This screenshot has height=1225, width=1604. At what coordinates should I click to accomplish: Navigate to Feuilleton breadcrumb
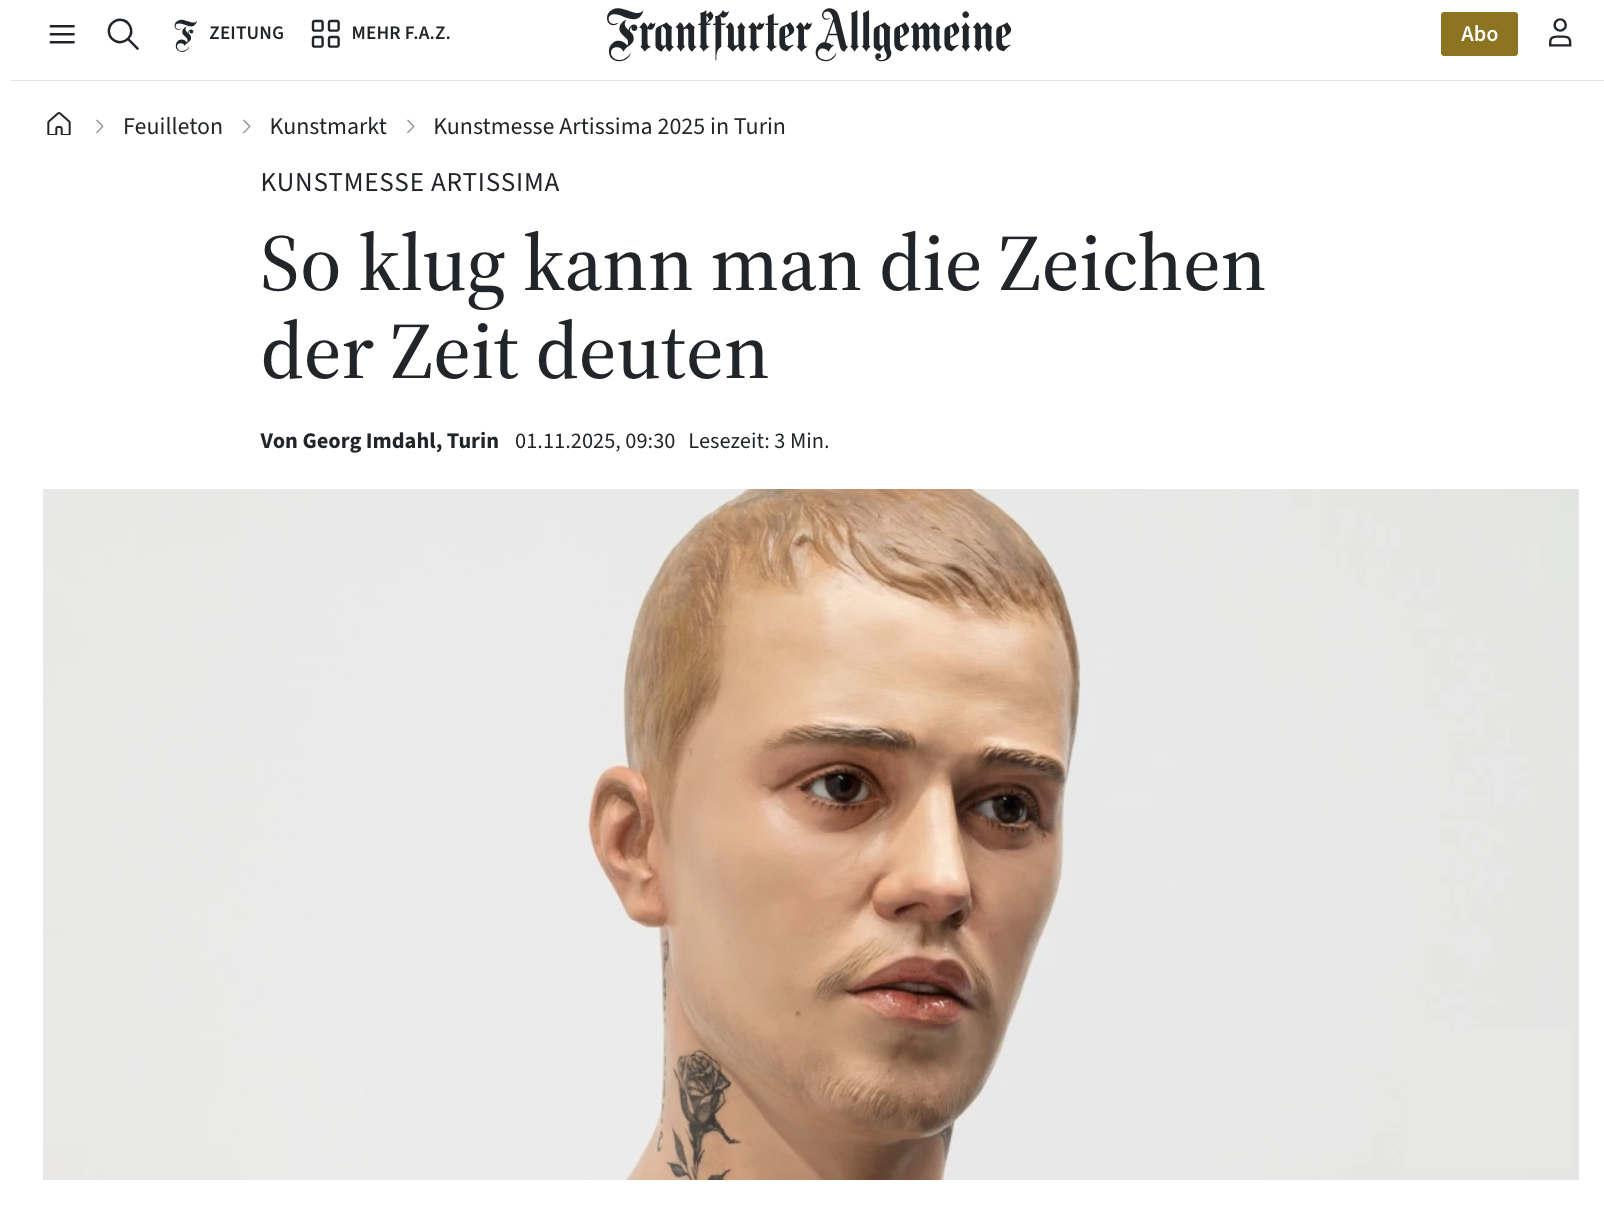click(173, 126)
